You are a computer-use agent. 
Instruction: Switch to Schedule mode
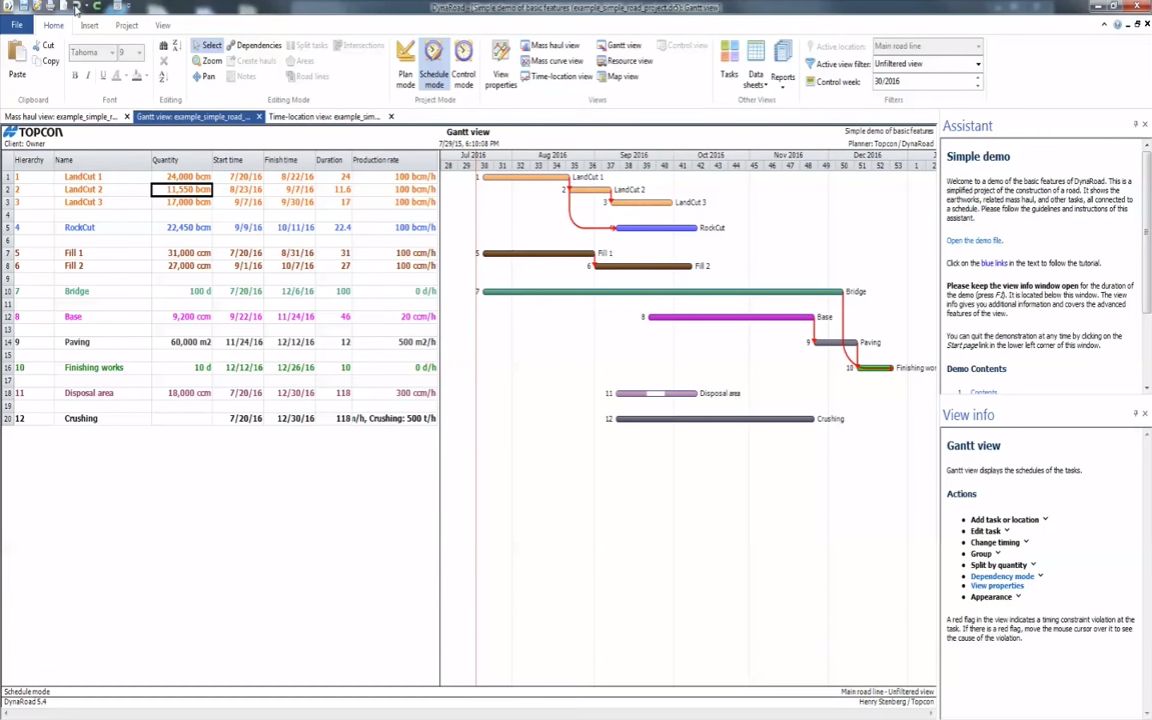pos(433,65)
